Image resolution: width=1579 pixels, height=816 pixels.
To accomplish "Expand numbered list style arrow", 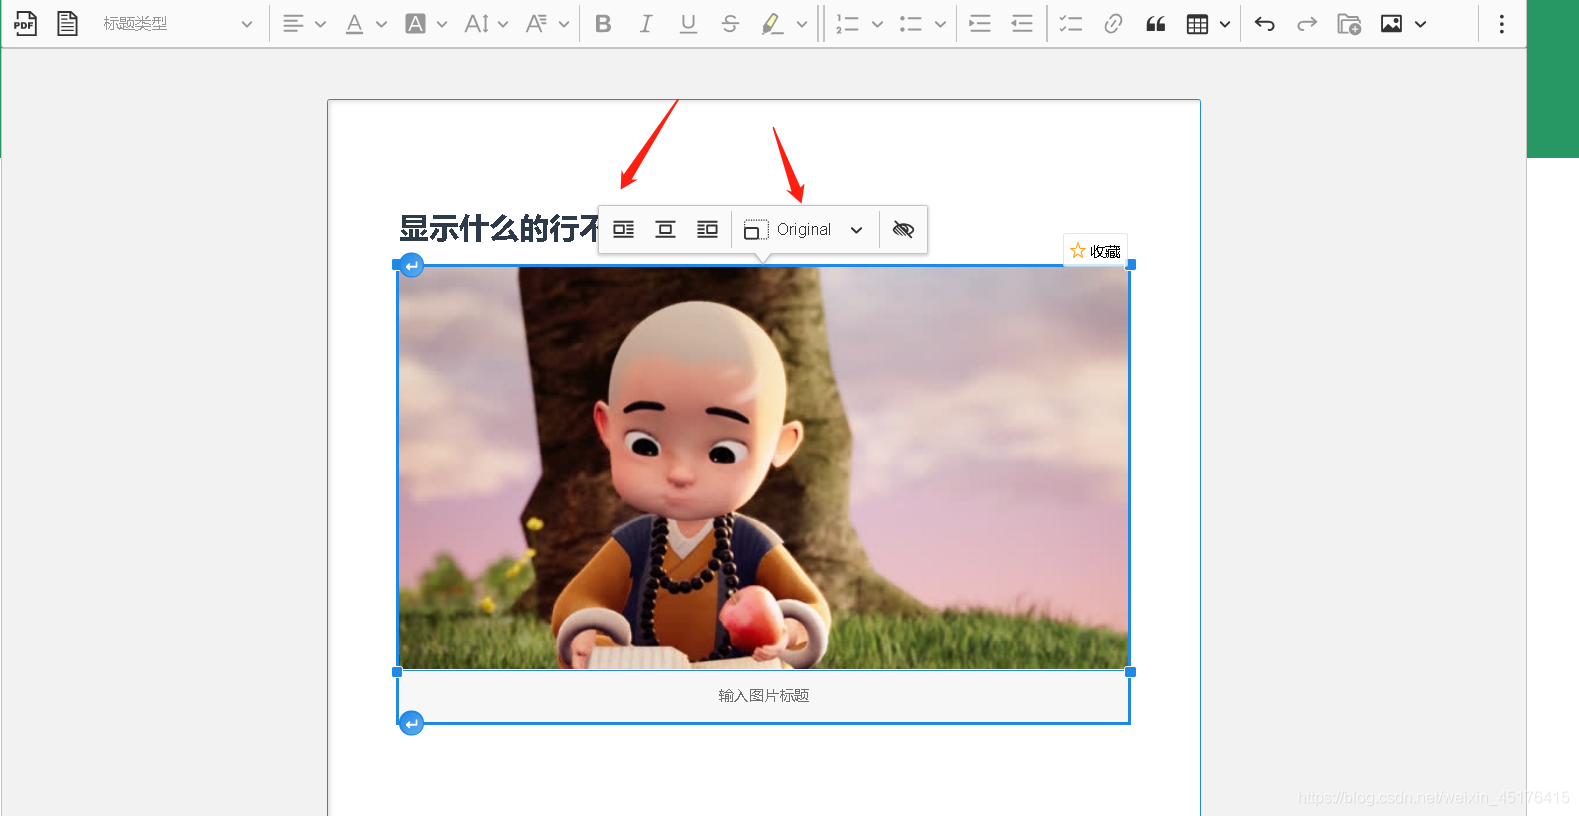I will pos(877,24).
